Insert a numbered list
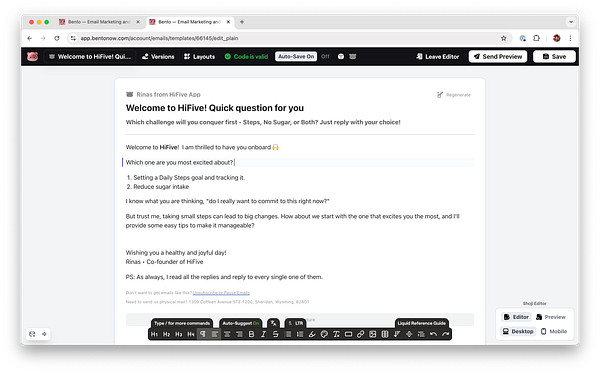The height and width of the screenshot is (373, 600). [x=300, y=334]
